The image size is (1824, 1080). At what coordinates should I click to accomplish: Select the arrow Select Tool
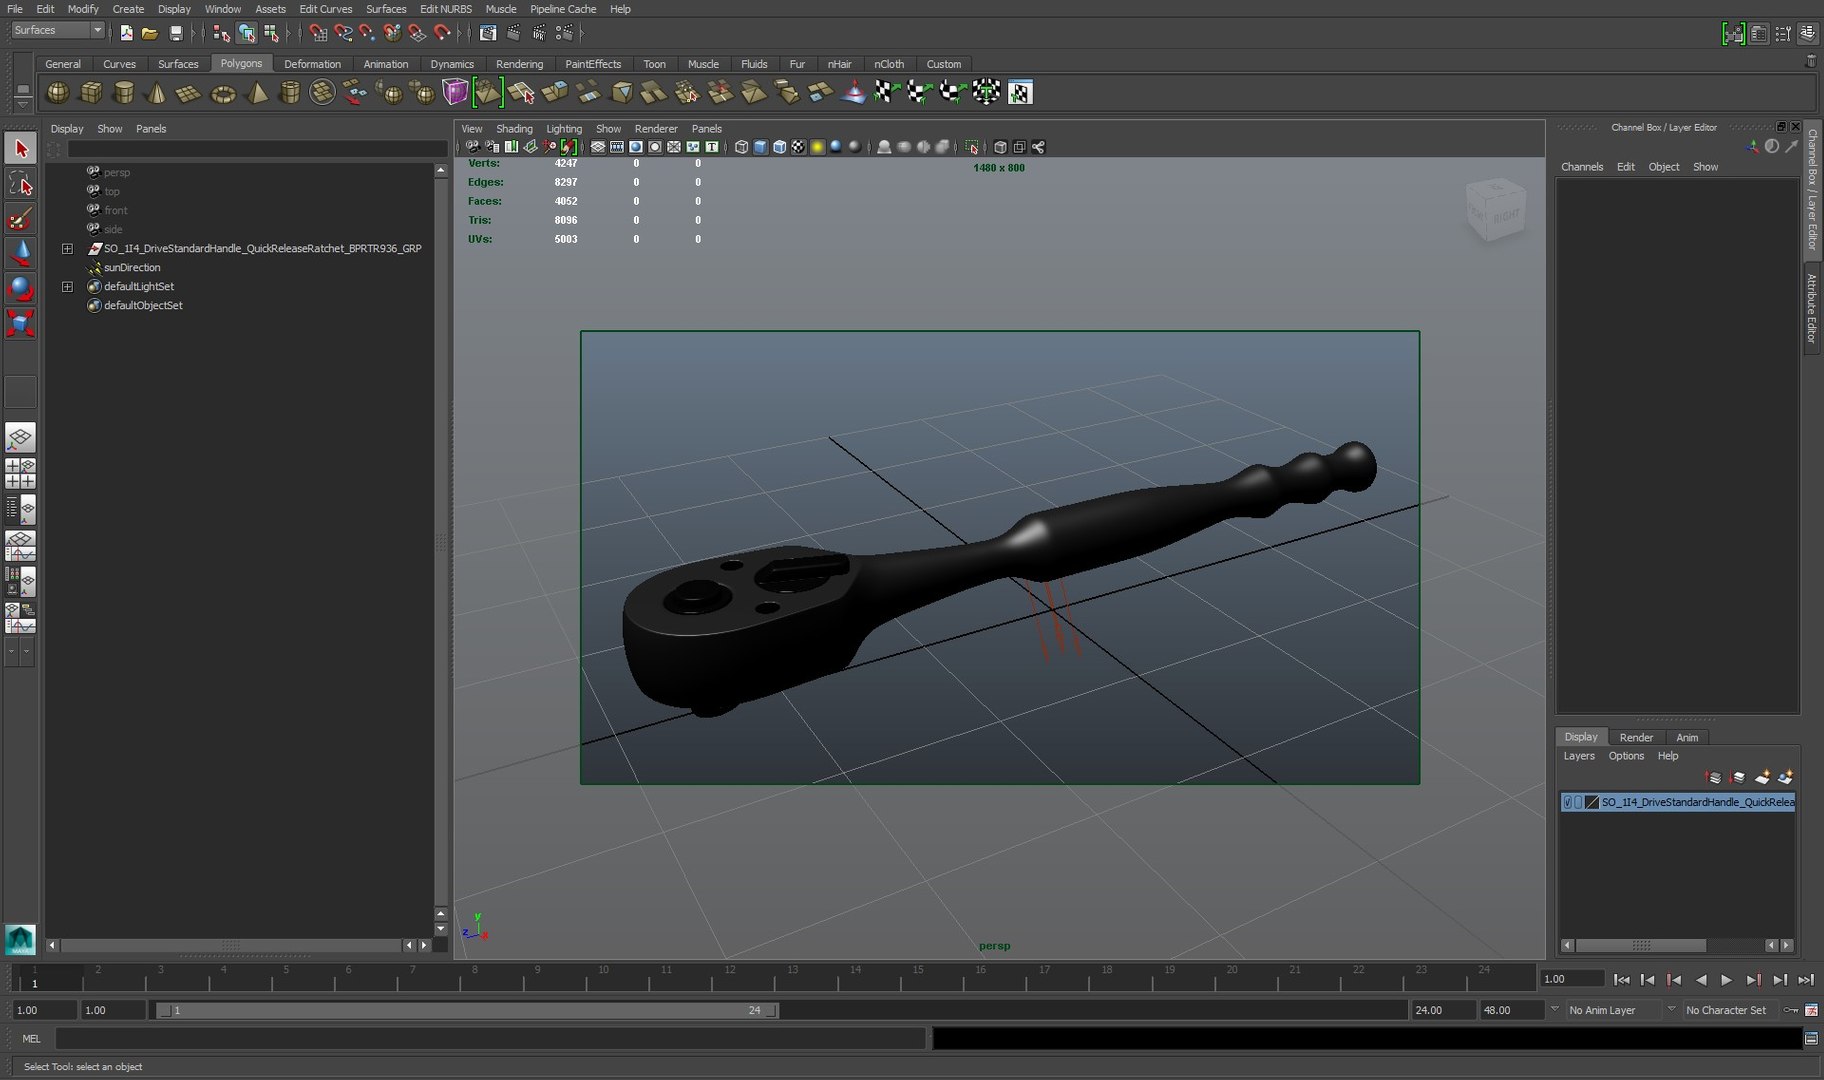[21, 148]
